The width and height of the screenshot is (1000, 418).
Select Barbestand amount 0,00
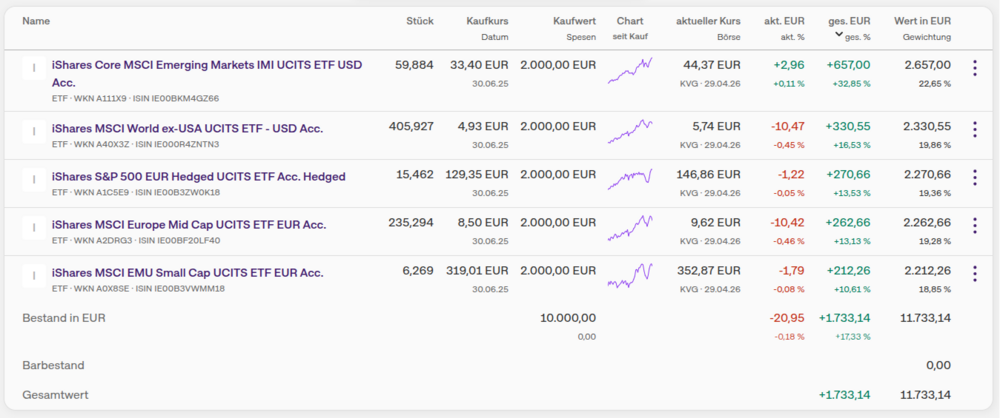[x=938, y=366]
